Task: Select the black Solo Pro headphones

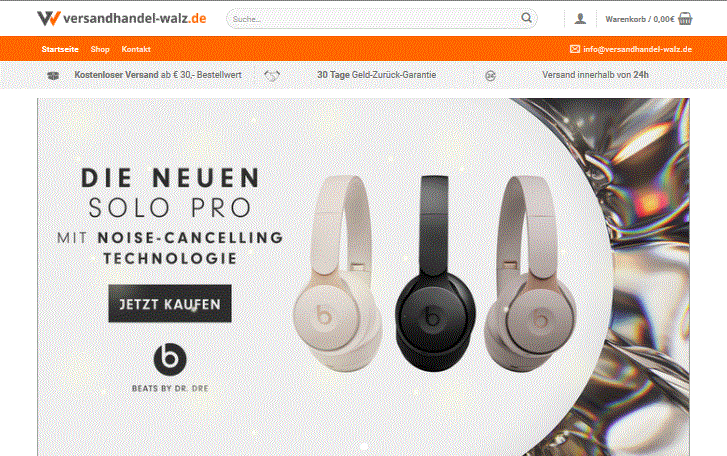Action: 435,273
